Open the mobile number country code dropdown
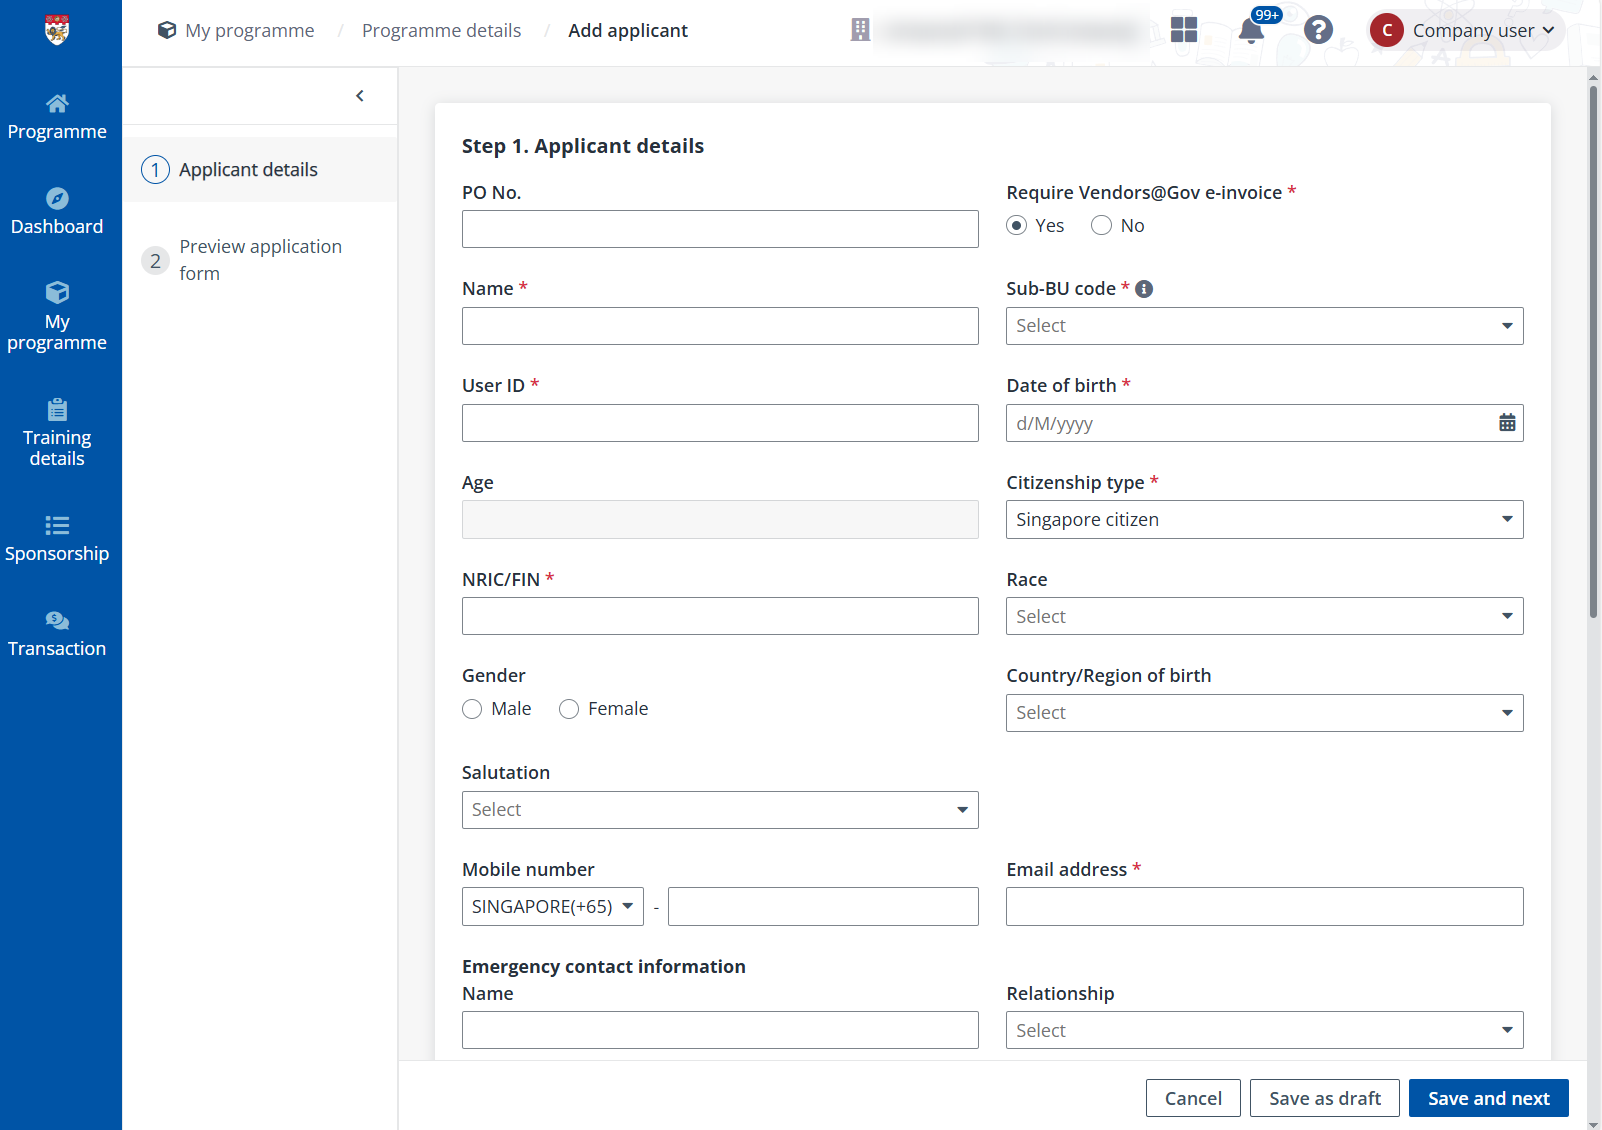Viewport: 1602px width, 1130px height. click(551, 906)
